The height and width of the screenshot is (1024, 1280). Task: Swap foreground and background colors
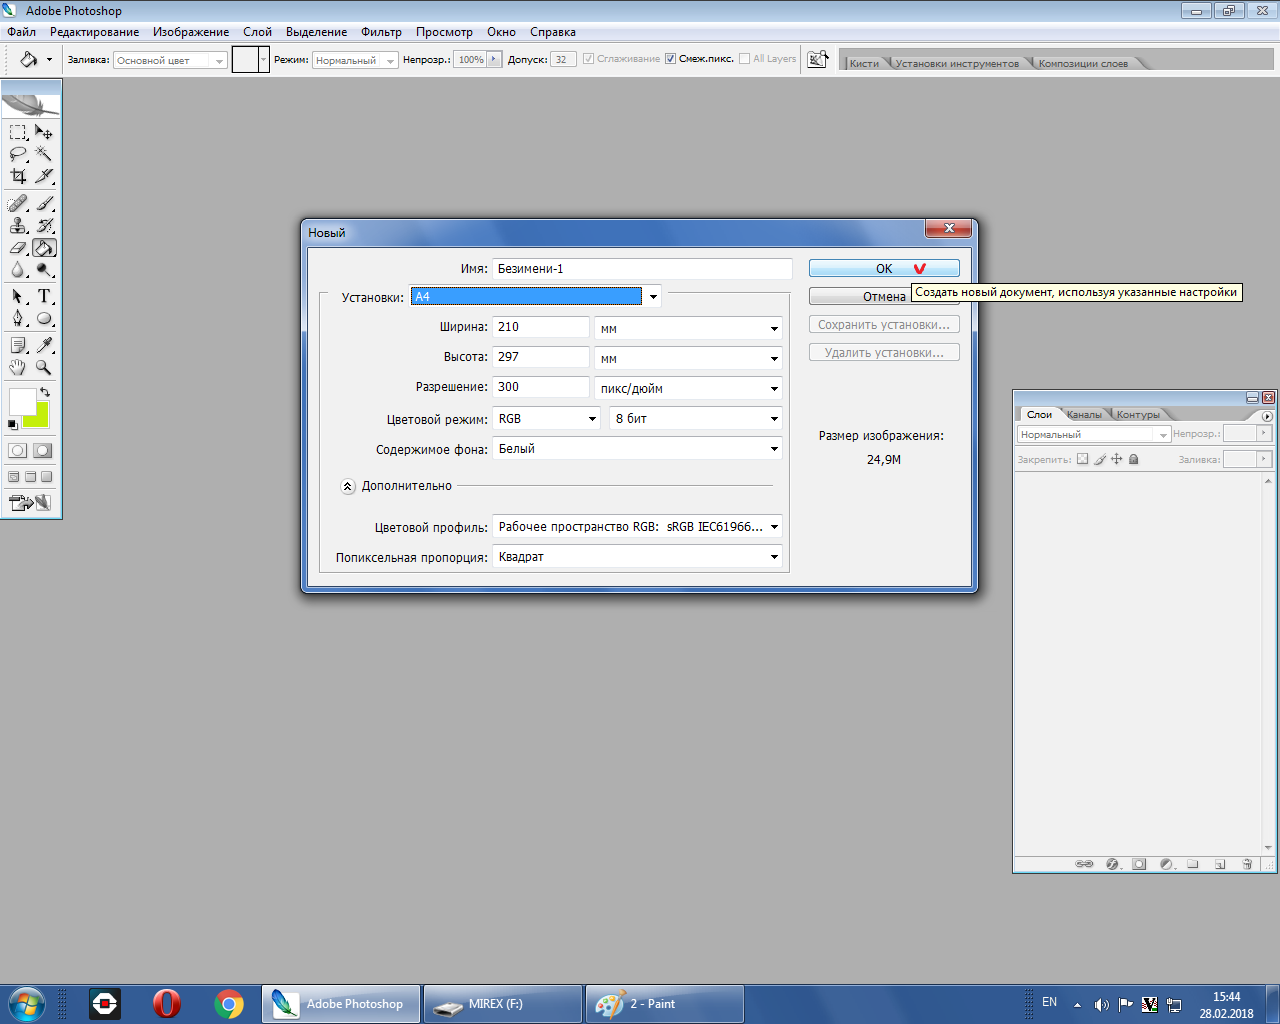45,392
